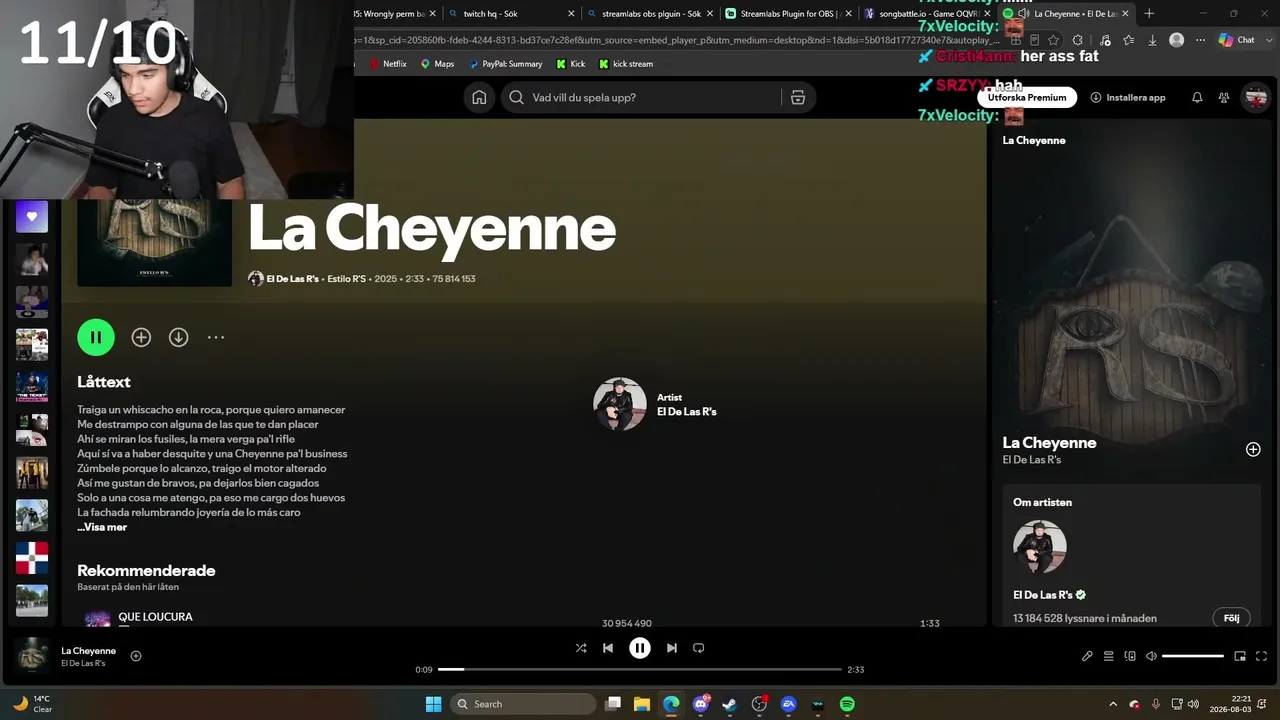Open the Spotify user profile avatar
This screenshot has width=1280, height=720.
(x=1256, y=97)
